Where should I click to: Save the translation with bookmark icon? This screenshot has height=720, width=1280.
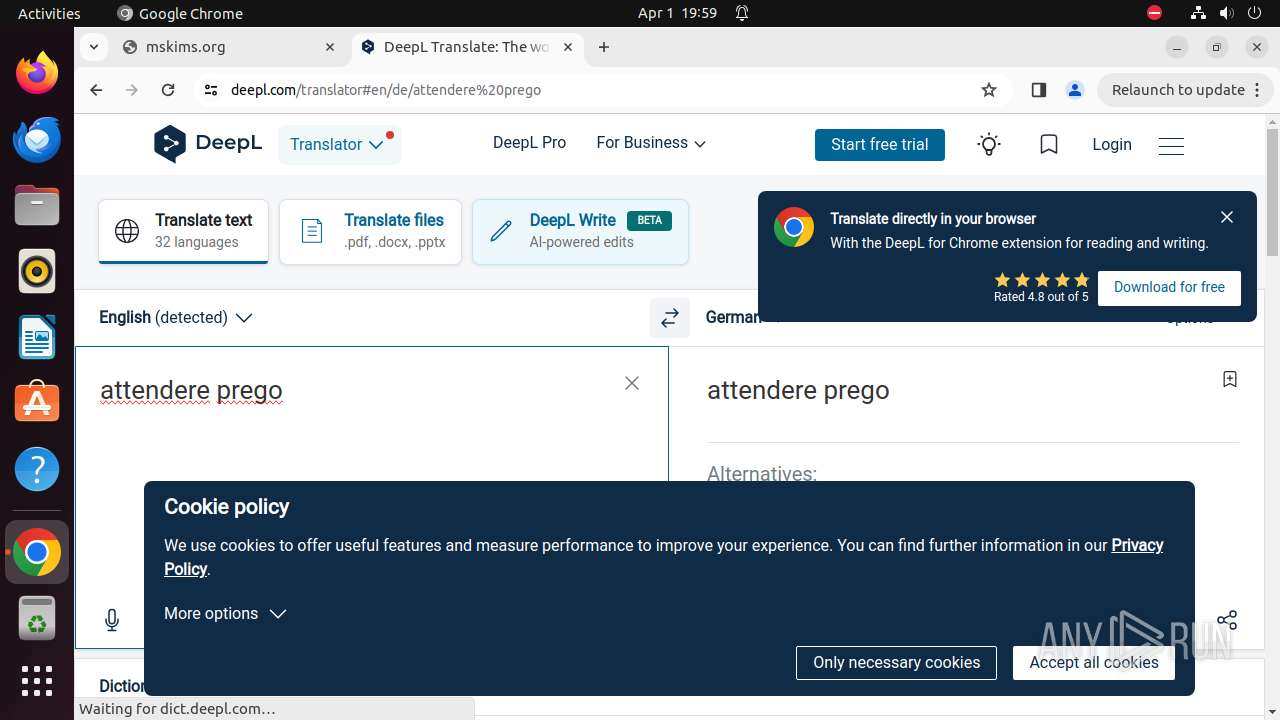coord(1230,379)
